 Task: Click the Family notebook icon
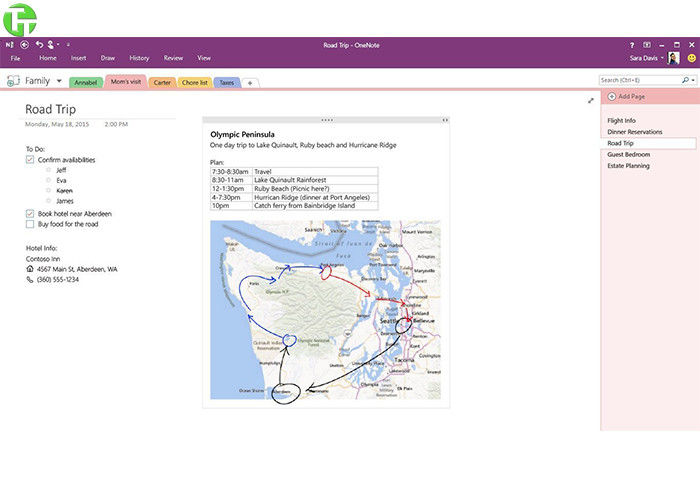coord(14,81)
